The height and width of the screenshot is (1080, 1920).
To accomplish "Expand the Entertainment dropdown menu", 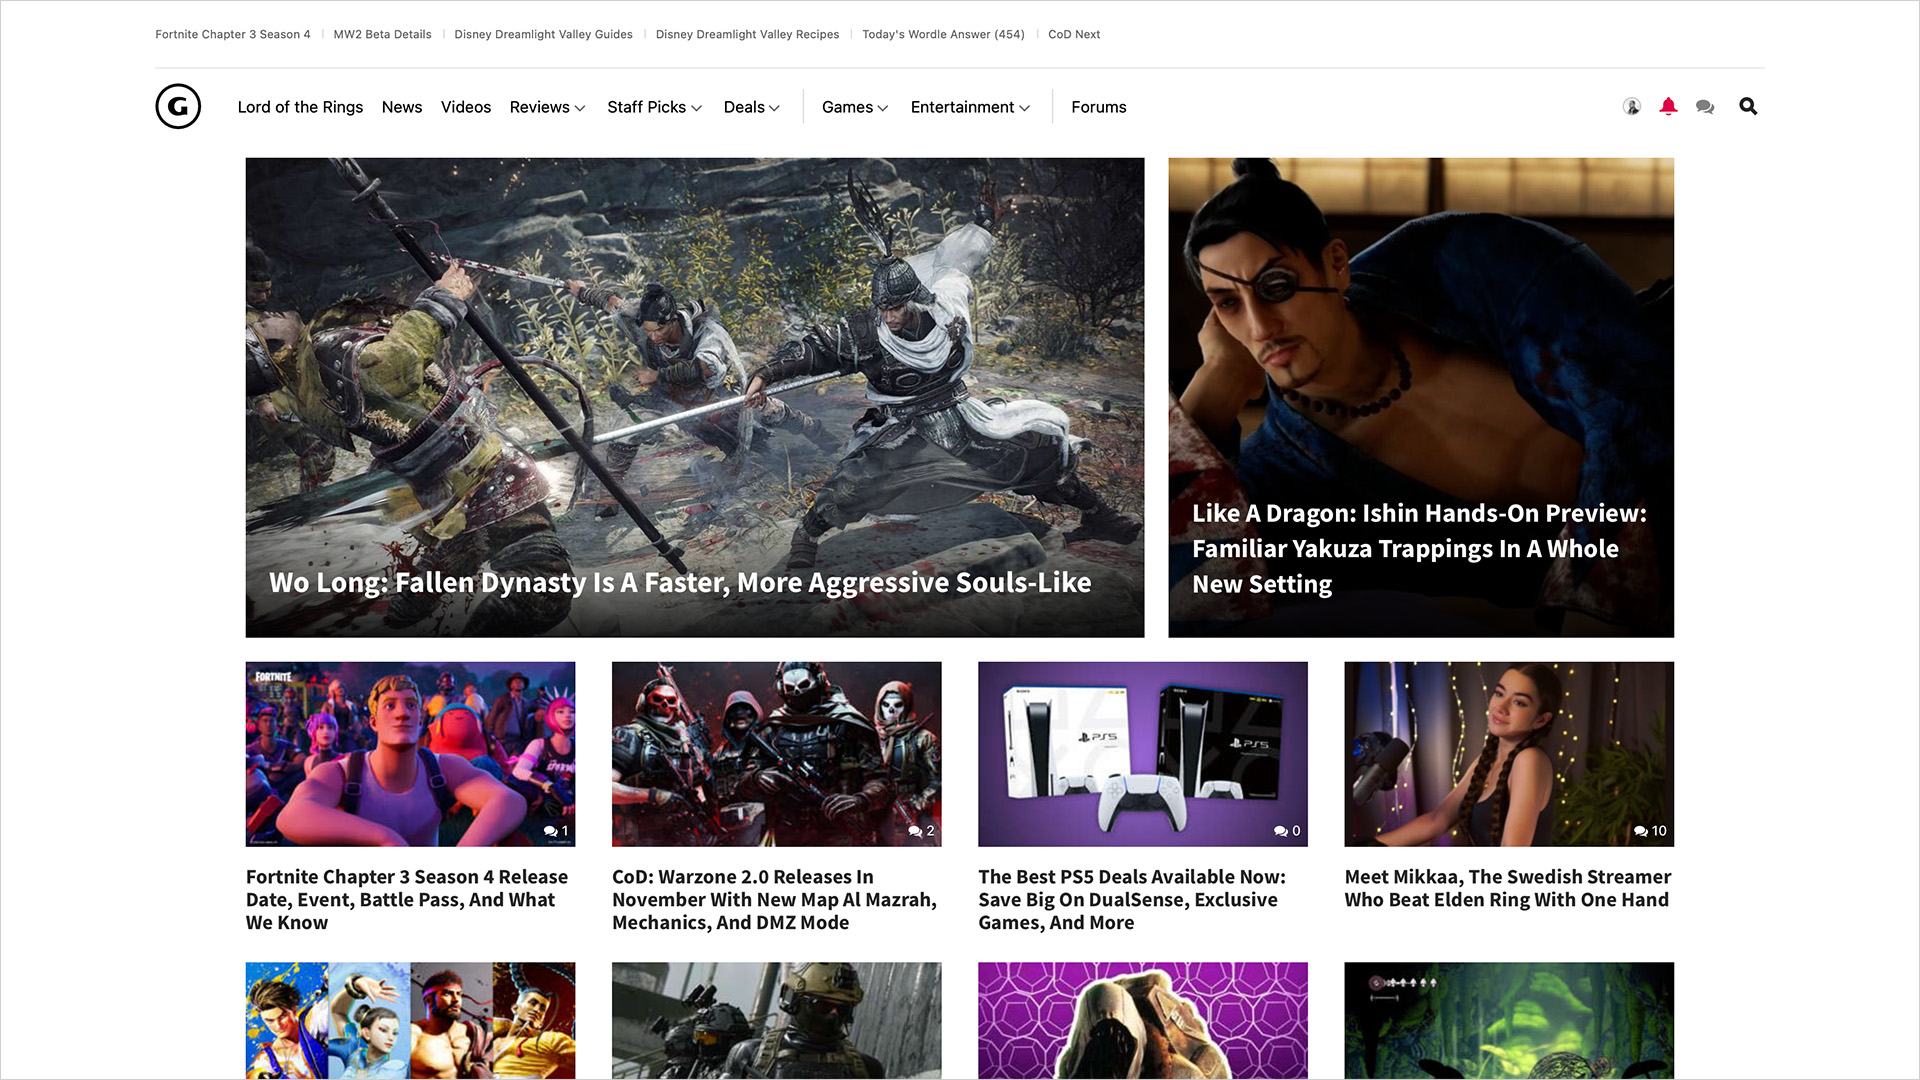I will [x=969, y=107].
